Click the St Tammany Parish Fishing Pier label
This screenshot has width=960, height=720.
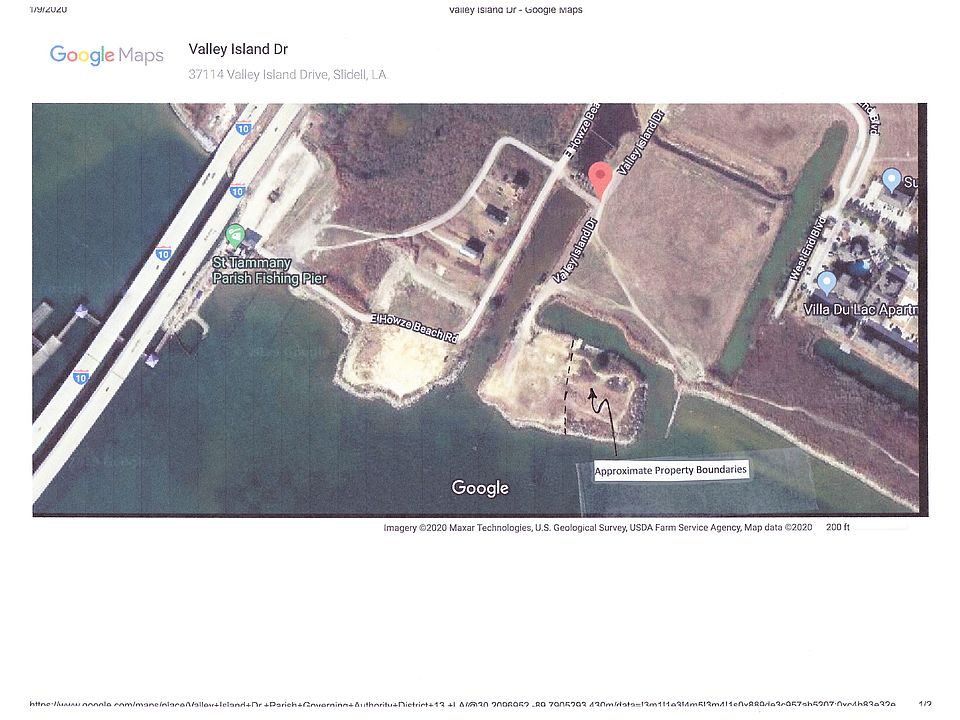pyautogui.click(x=269, y=271)
